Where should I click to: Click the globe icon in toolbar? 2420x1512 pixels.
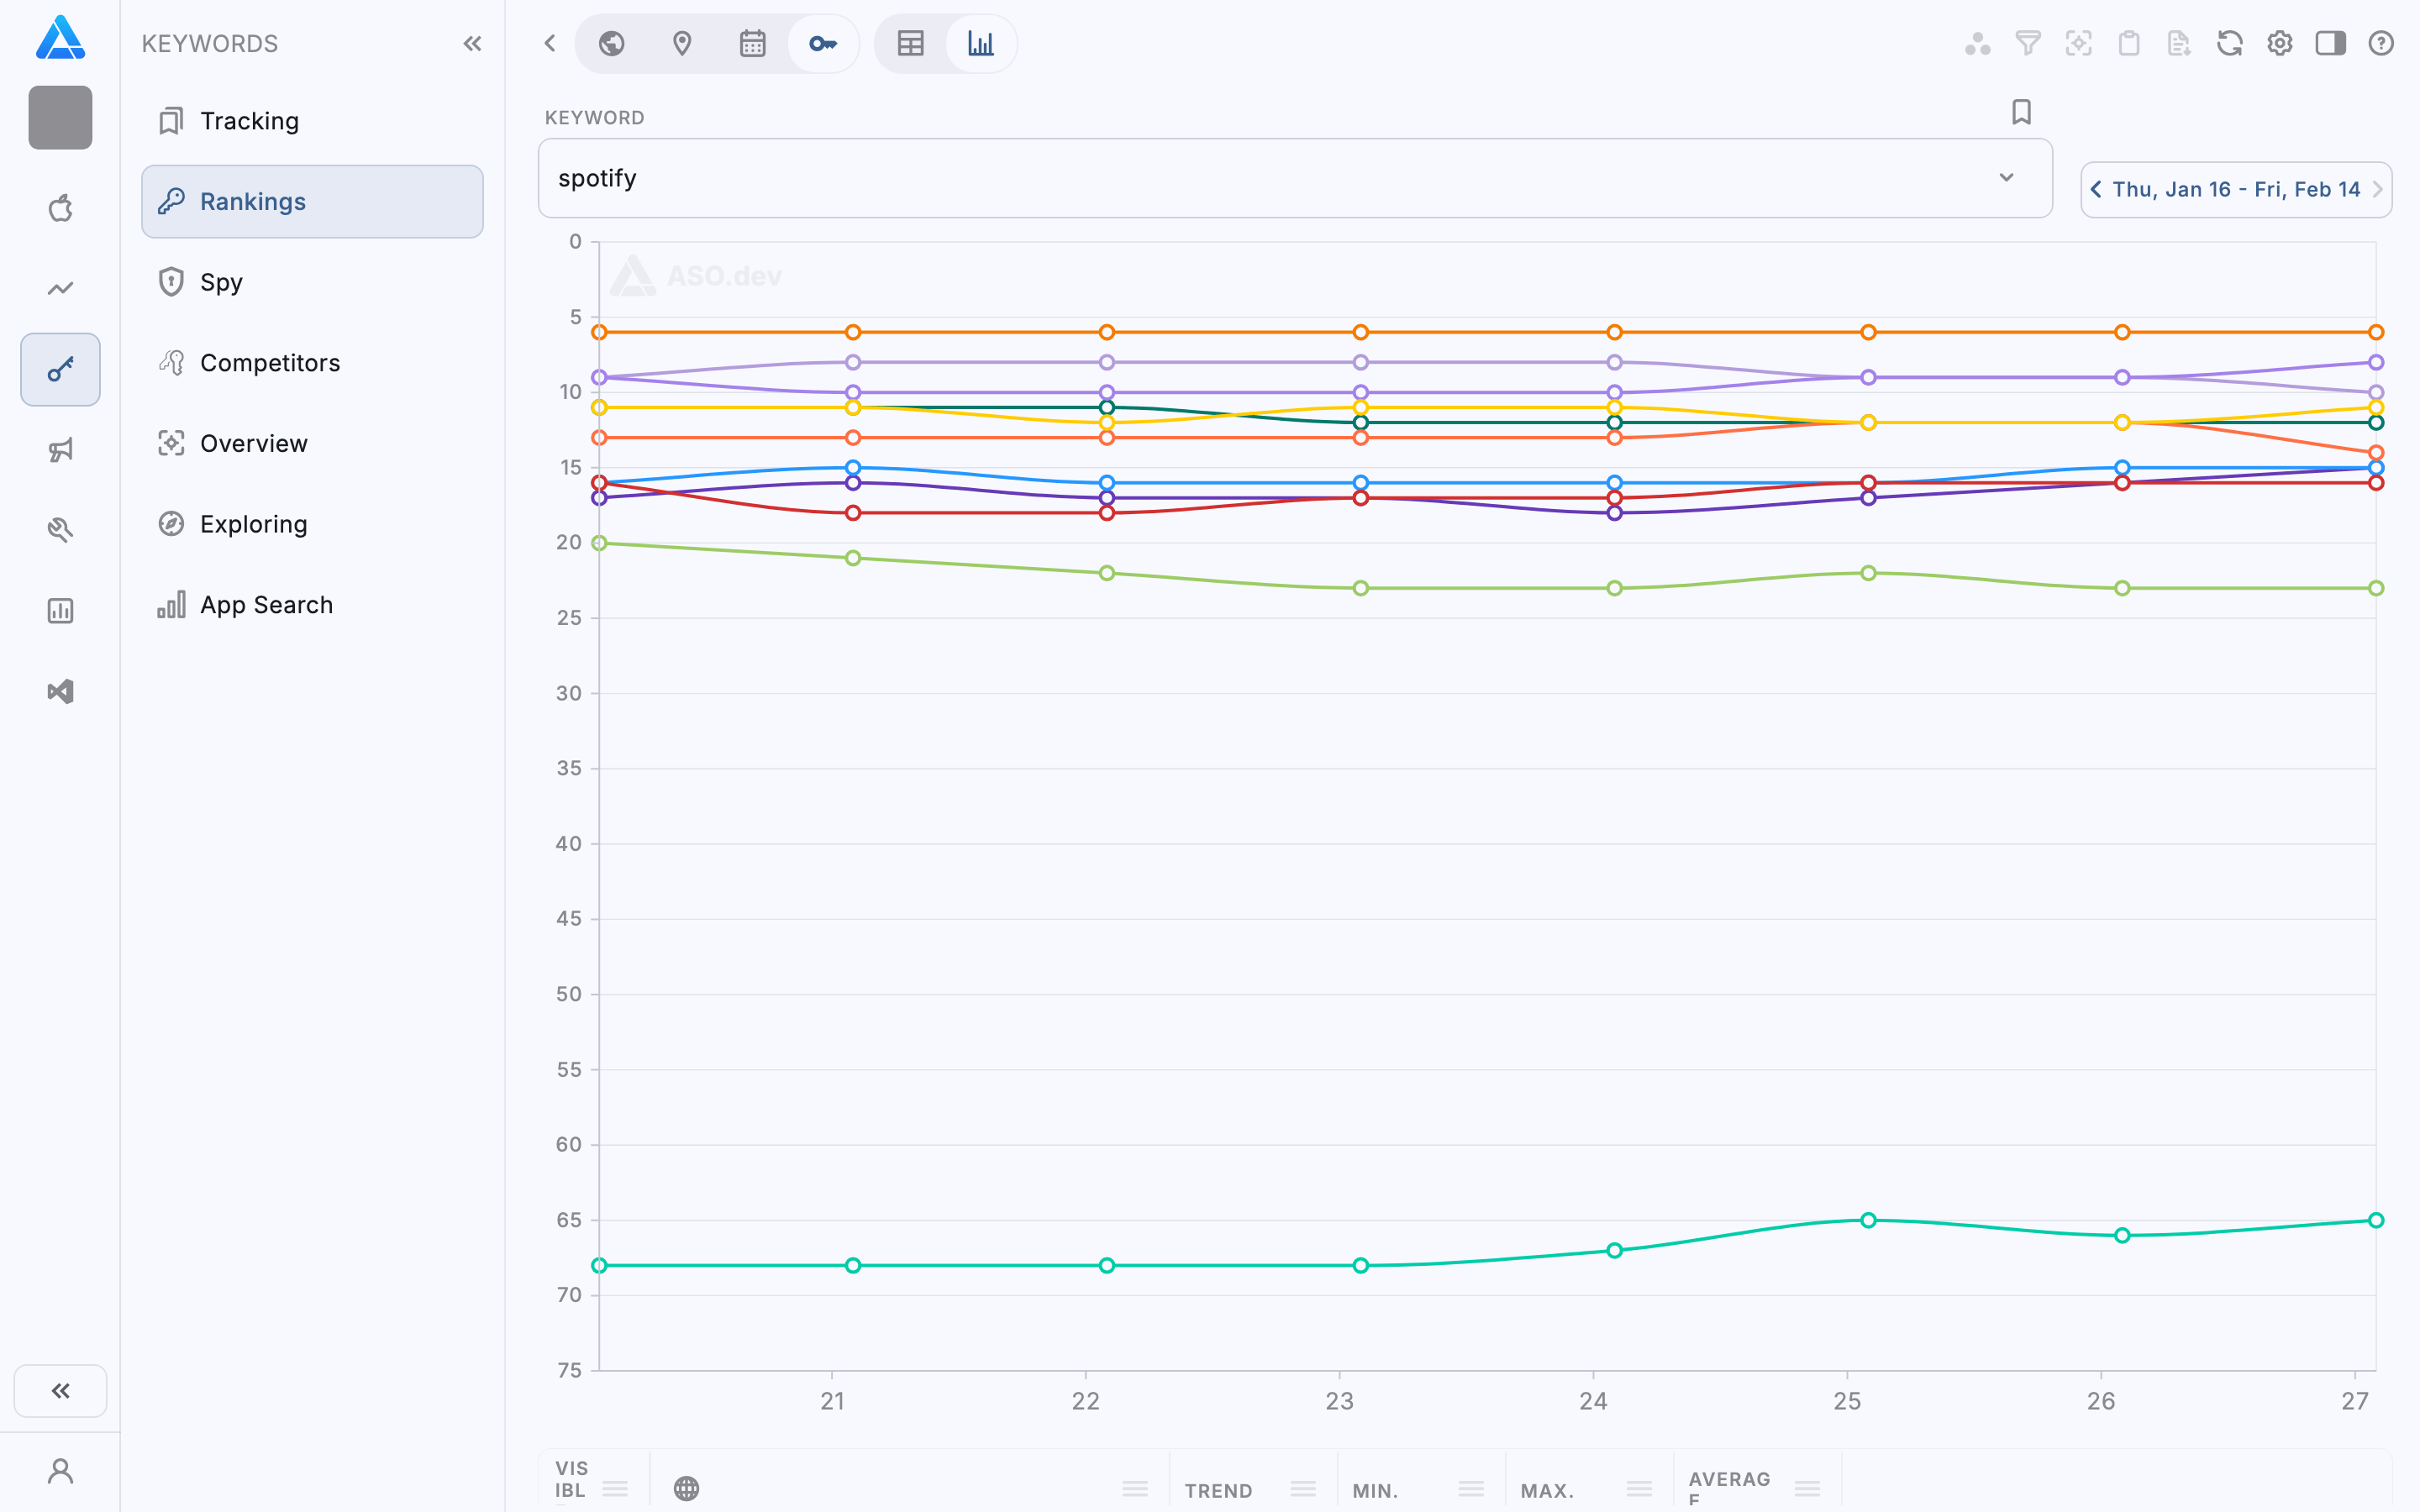tap(612, 43)
